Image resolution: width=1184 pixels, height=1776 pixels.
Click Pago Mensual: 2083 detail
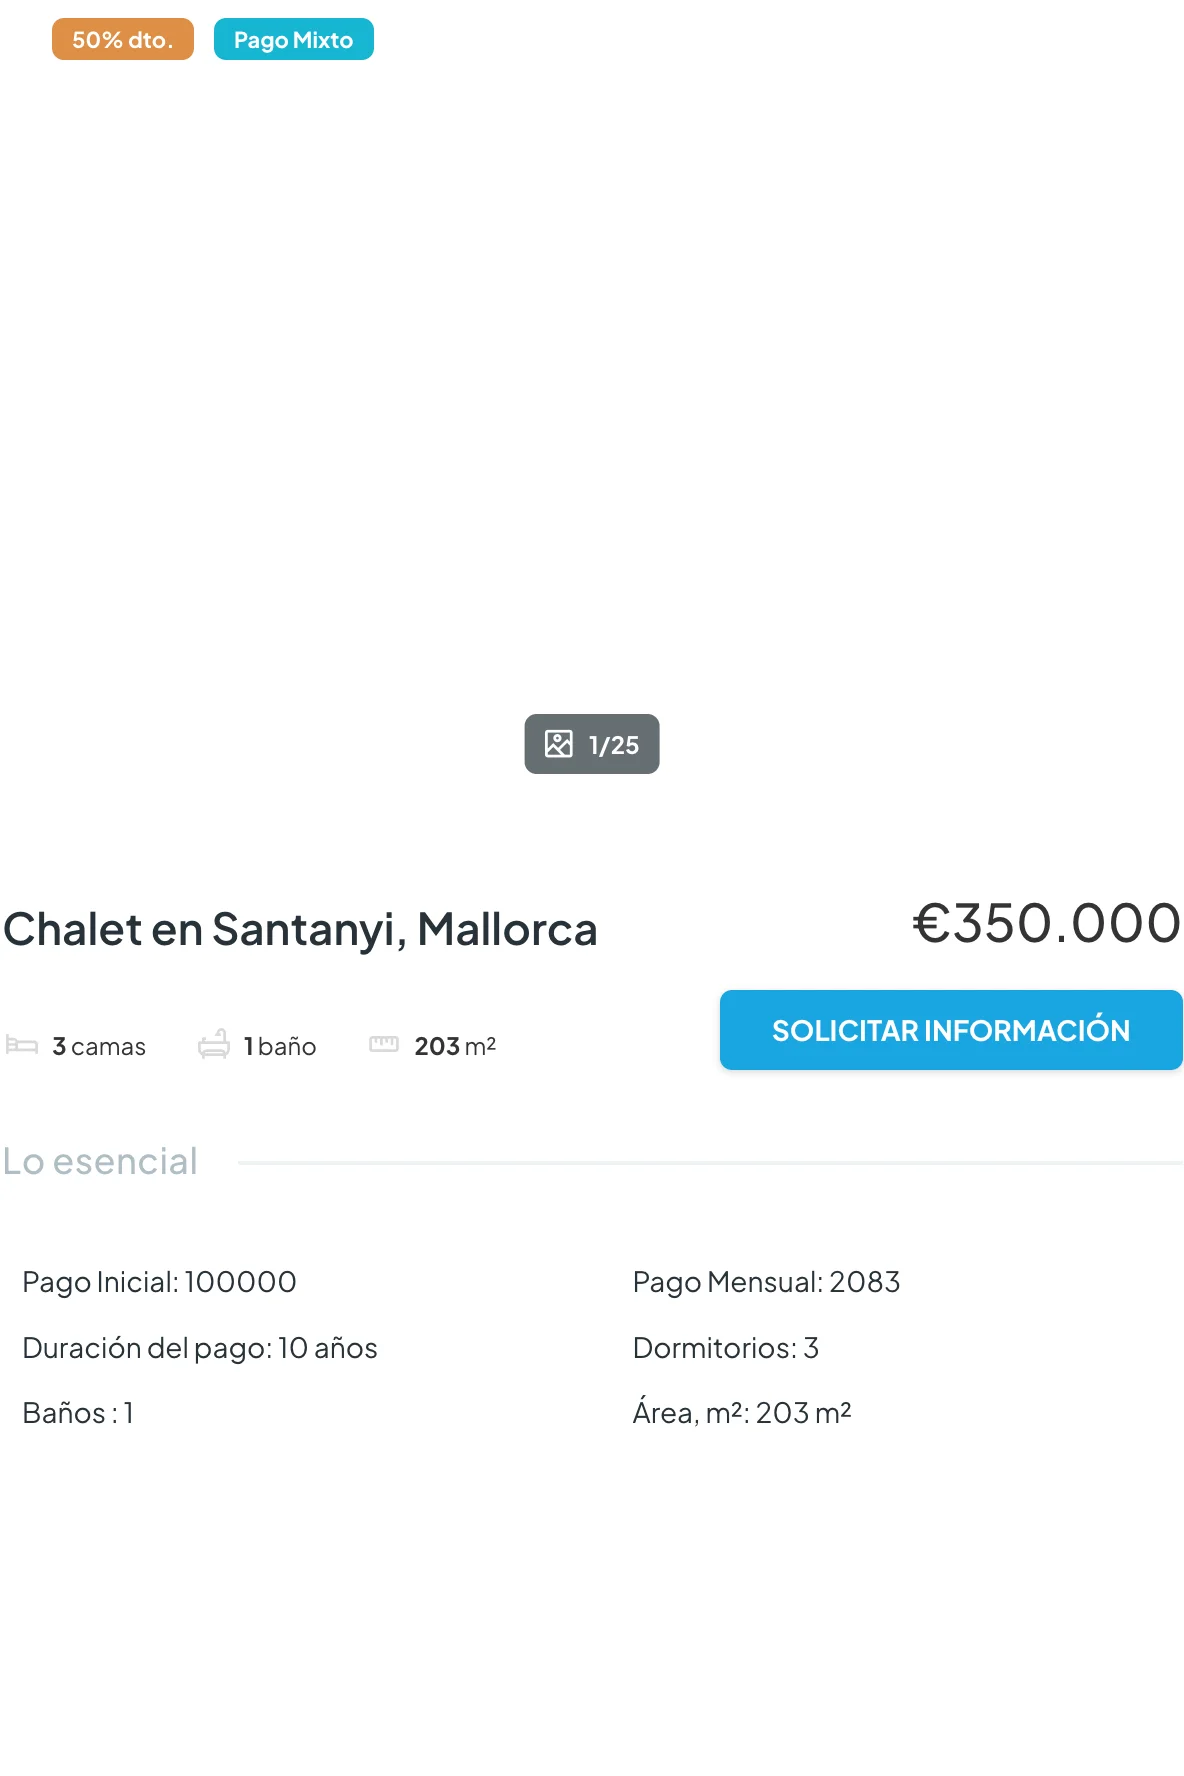(767, 1282)
